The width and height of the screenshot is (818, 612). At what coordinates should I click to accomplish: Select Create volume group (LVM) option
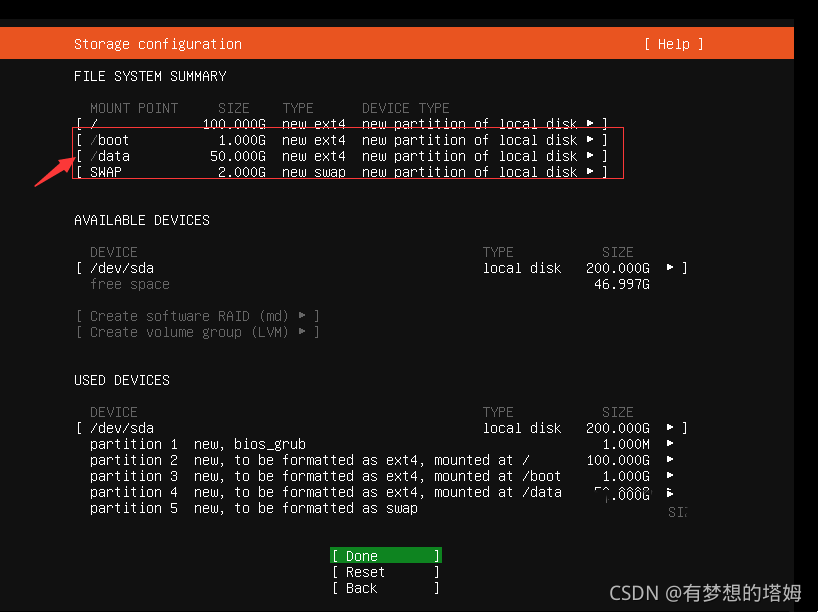tap(198, 332)
